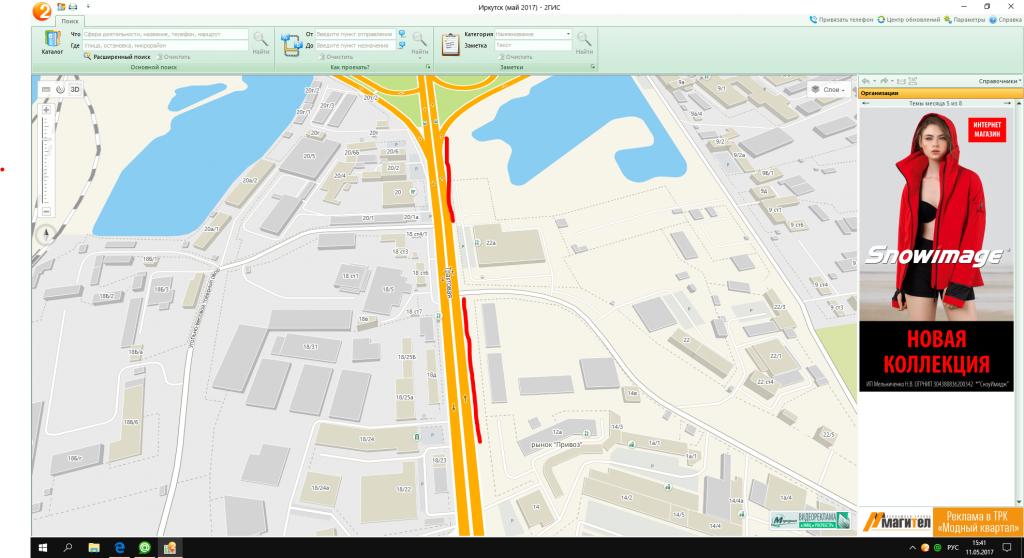
Task: Open the Справочники dropdown
Action: (999, 81)
